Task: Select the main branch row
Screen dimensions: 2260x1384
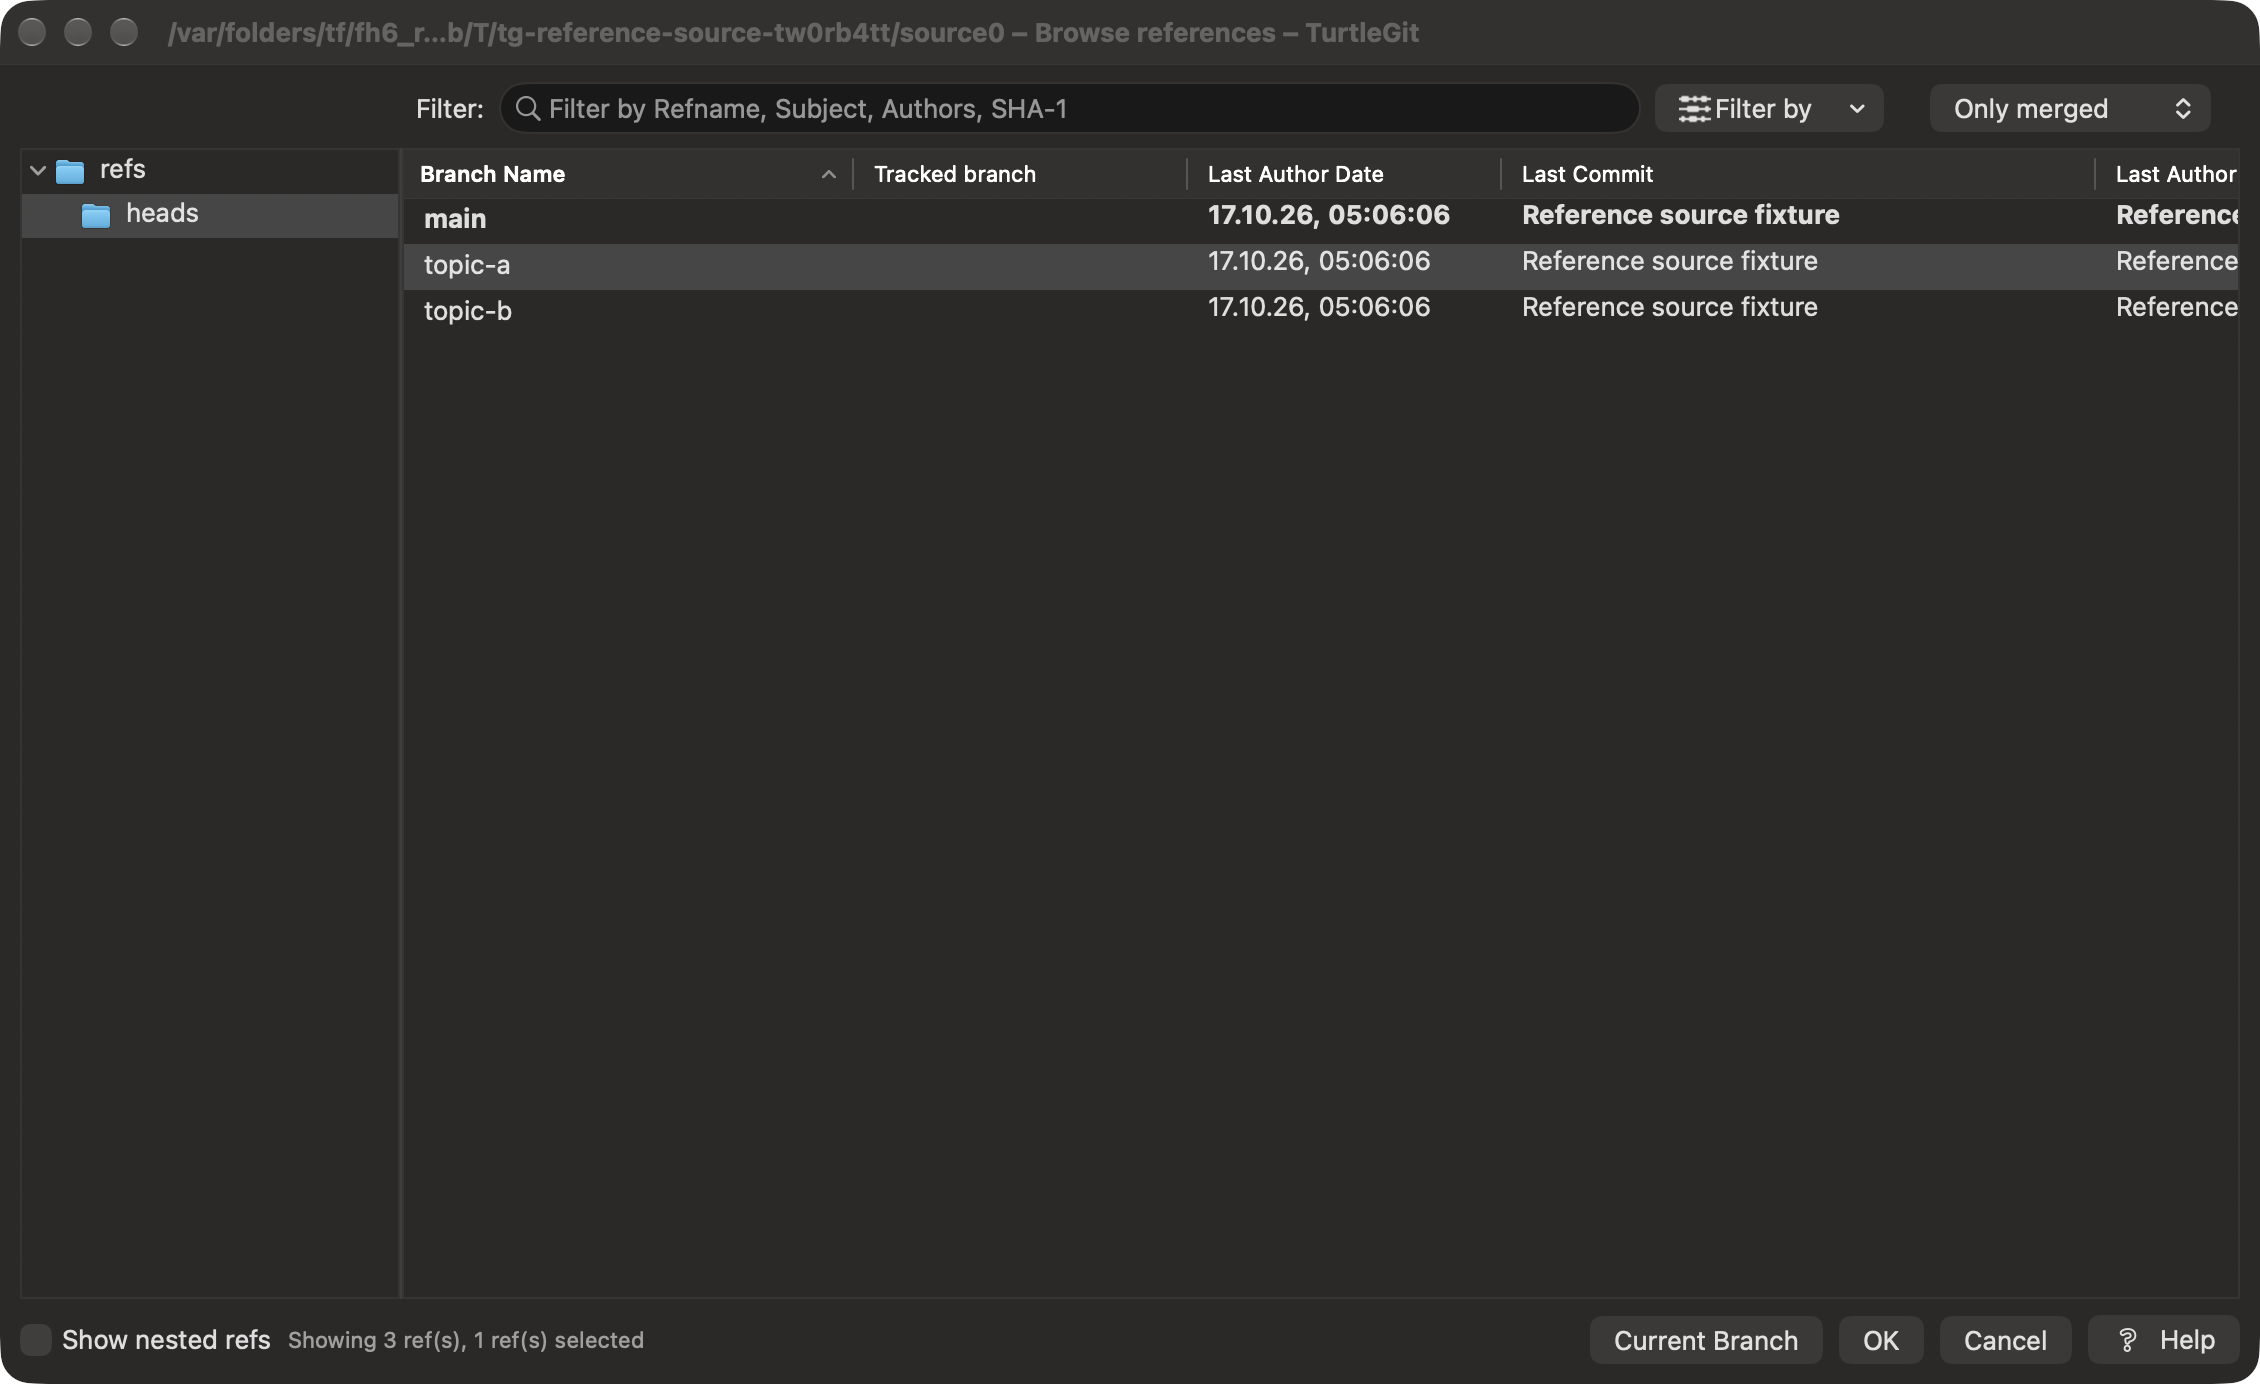Action: (1321, 219)
